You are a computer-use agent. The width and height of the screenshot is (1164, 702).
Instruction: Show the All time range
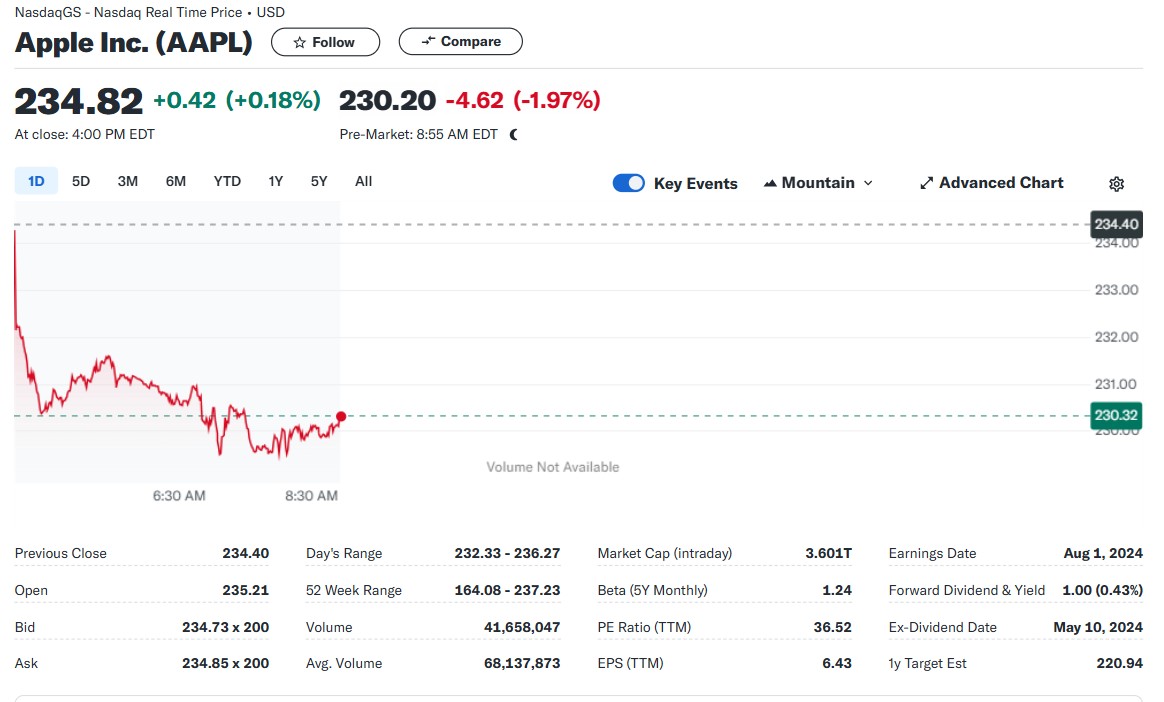tap(364, 181)
